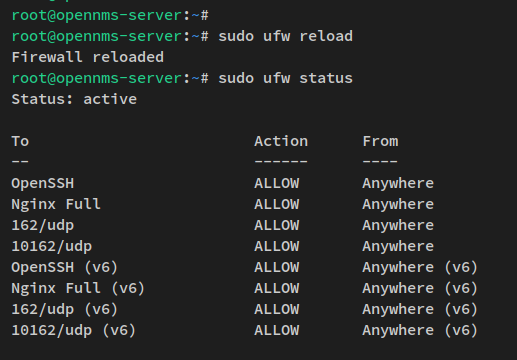Viewport: 517px width, 360px height.
Task: Click the '10162/udp' rule without v6
Action: tap(52, 246)
